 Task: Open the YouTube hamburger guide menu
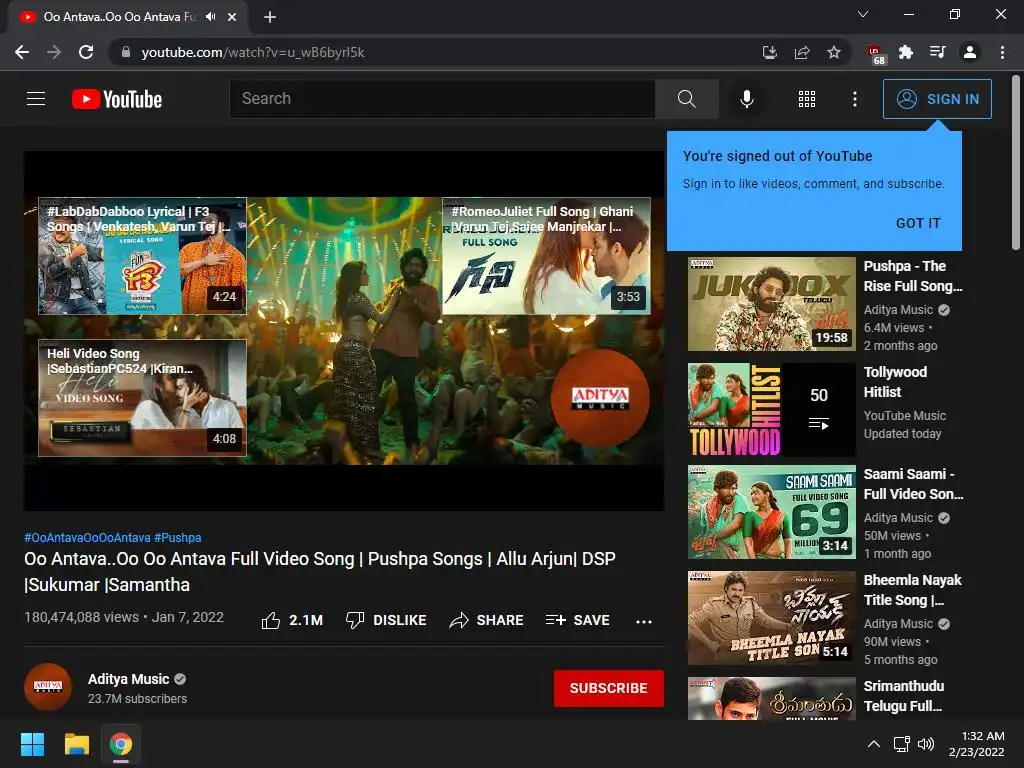(x=36, y=99)
